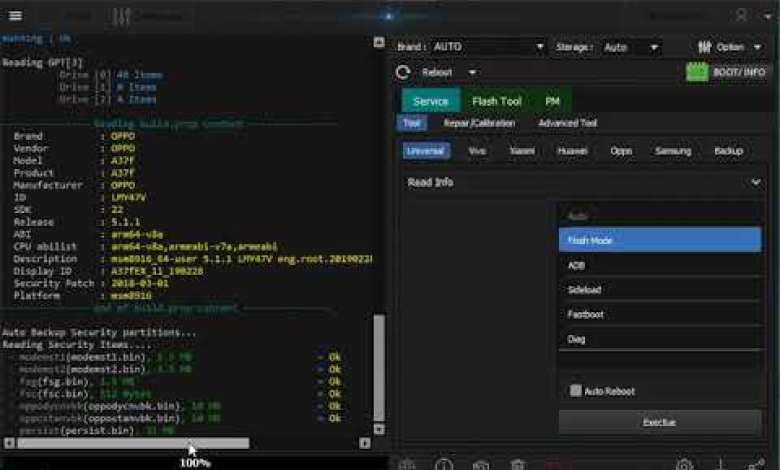Open the gear settings icon at bottom

(685, 464)
